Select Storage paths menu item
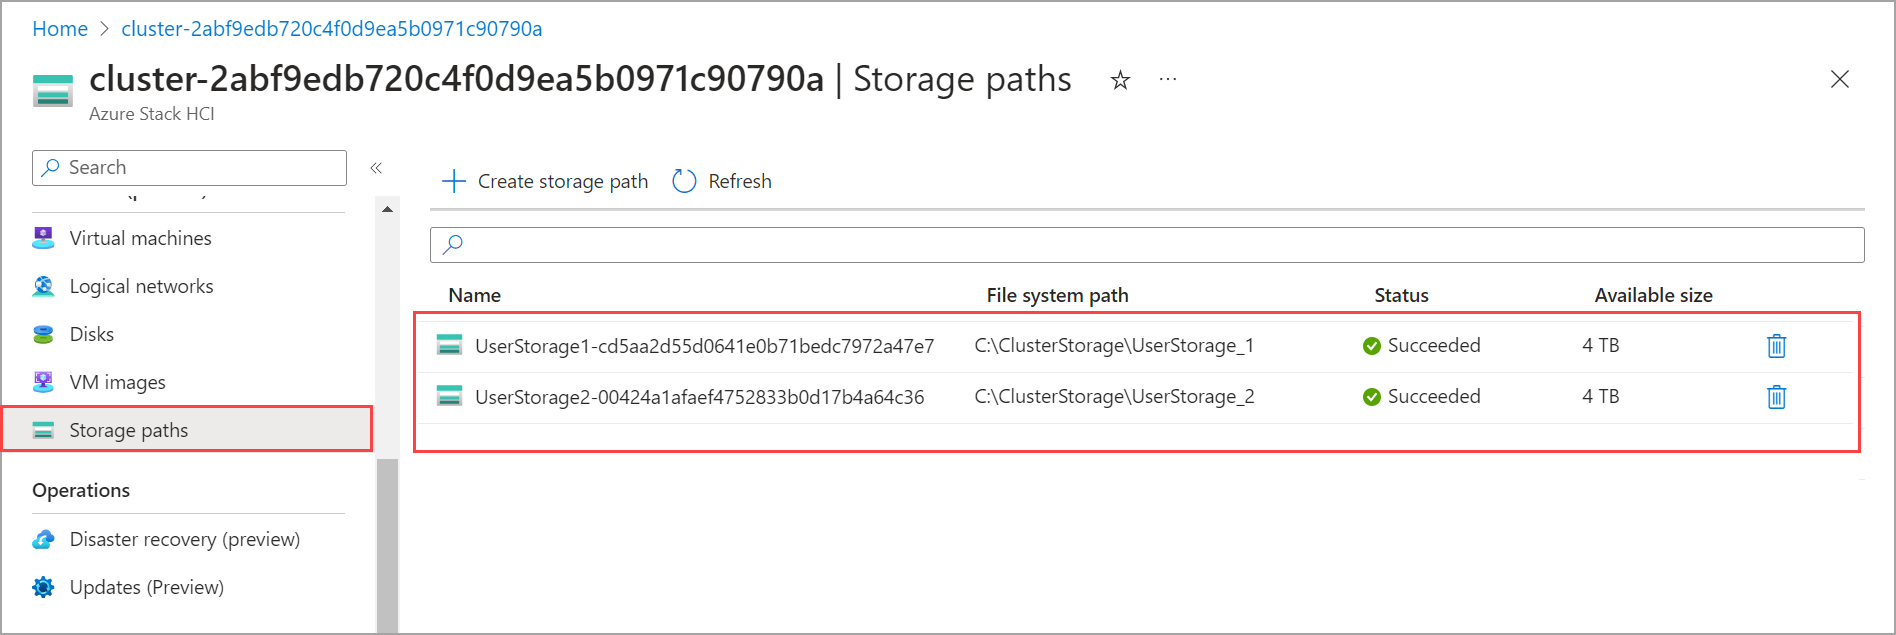The height and width of the screenshot is (635, 1896). pyautogui.click(x=128, y=430)
